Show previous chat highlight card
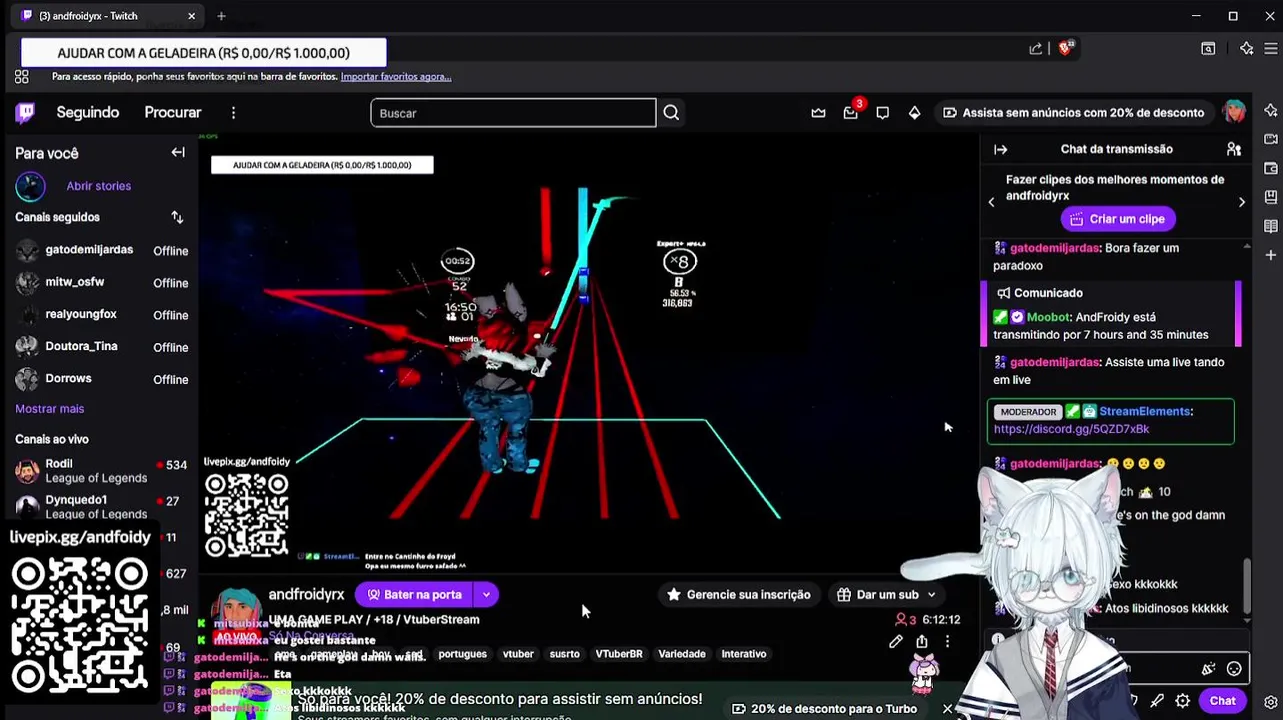Image resolution: width=1283 pixels, height=720 pixels. [991, 202]
